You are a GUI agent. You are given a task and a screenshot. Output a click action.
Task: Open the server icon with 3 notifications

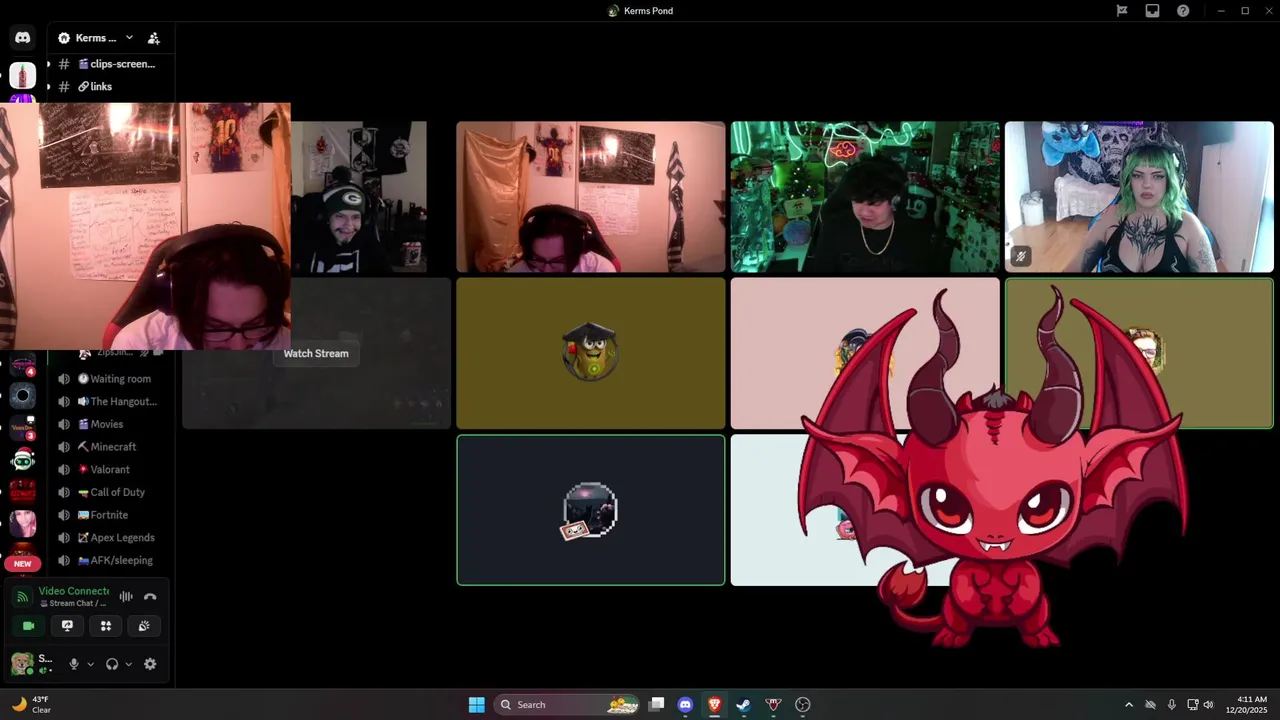(x=22, y=428)
